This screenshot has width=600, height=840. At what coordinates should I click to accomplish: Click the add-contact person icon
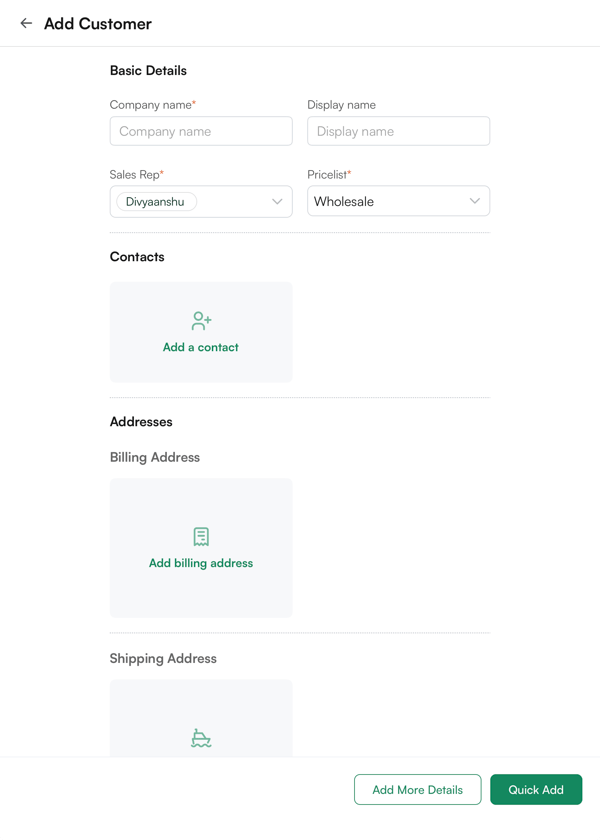coord(200,320)
